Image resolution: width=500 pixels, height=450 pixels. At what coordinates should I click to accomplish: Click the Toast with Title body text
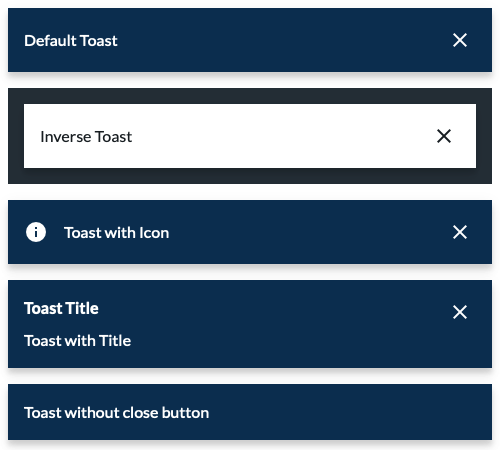[x=77, y=341]
